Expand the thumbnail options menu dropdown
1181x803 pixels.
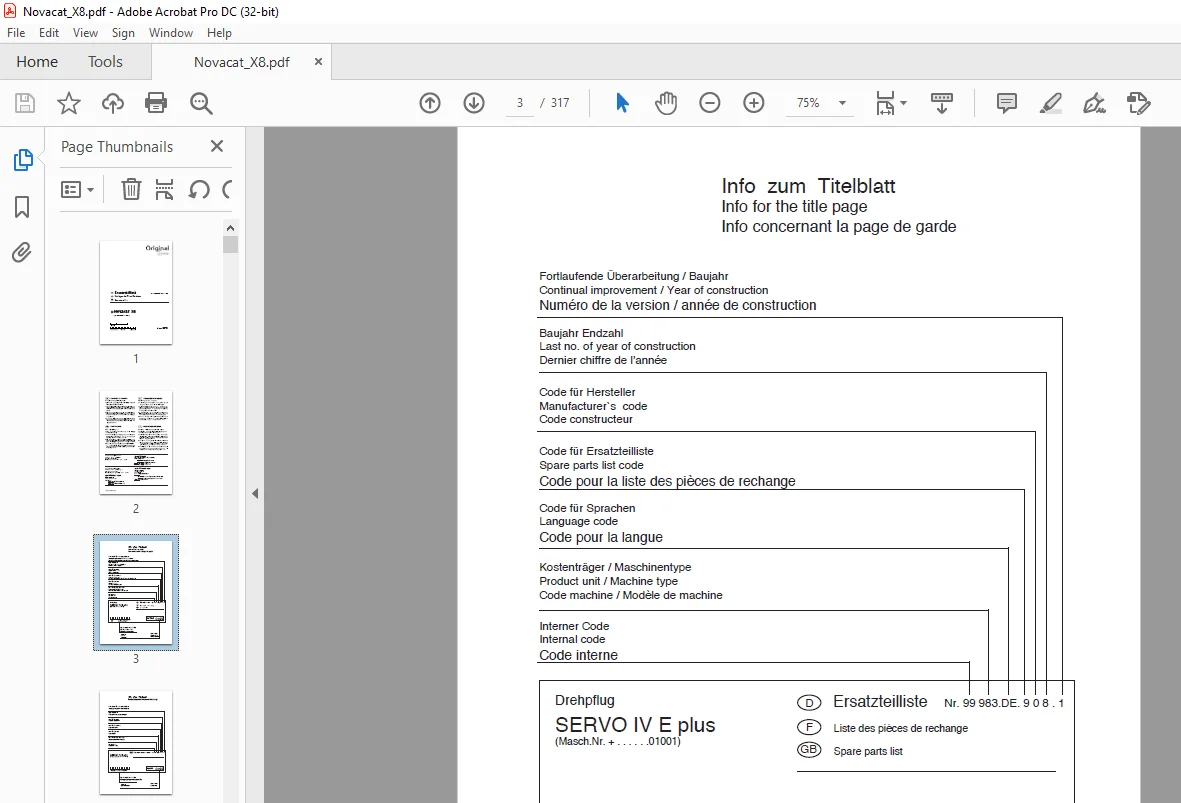coord(78,189)
